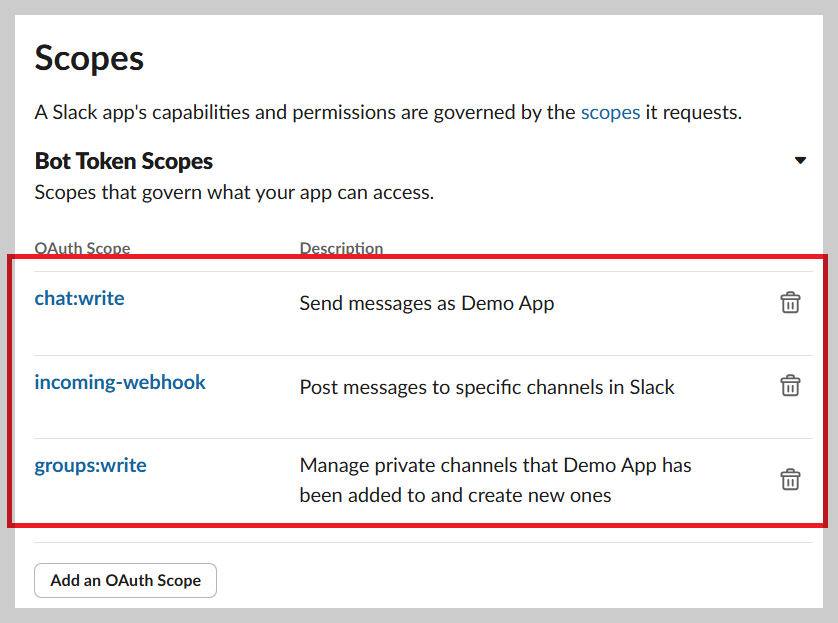
Task: Collapse the Bot Token Scopes section
Action: click(800, 161)
